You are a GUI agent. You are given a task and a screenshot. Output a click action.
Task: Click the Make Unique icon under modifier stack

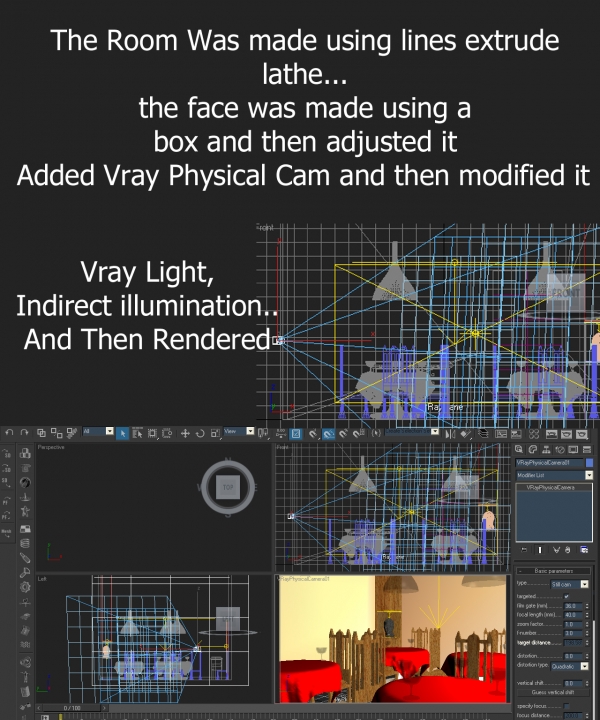(x=556, y=550)
